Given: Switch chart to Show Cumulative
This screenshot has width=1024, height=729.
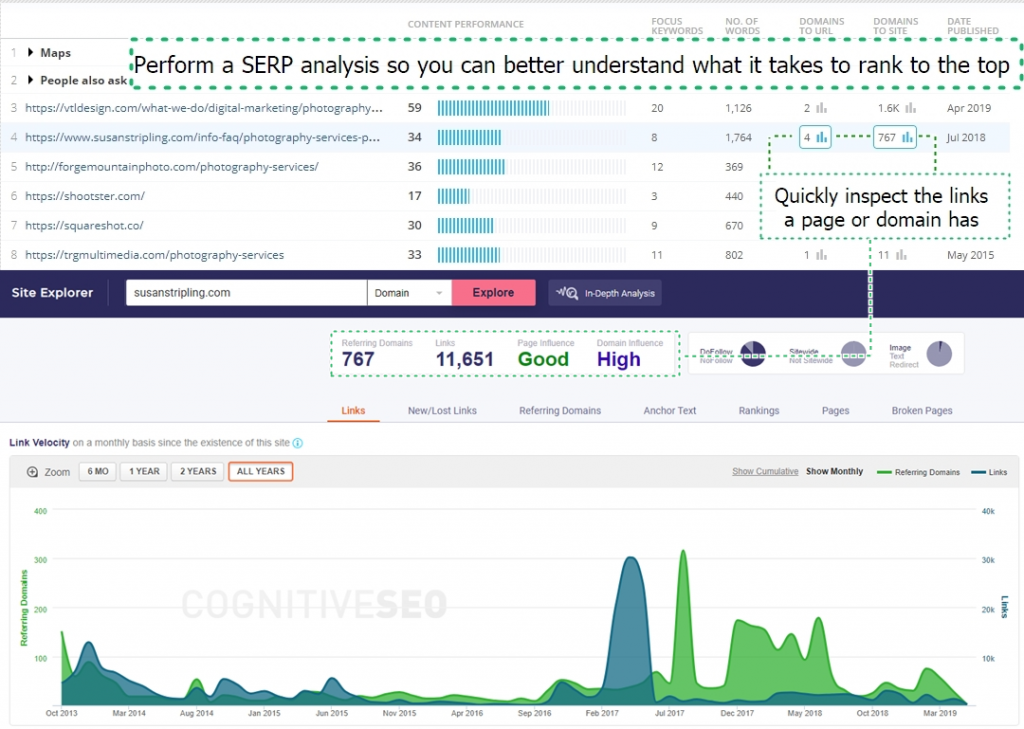Looking at the screenshot, I should 765,471.
